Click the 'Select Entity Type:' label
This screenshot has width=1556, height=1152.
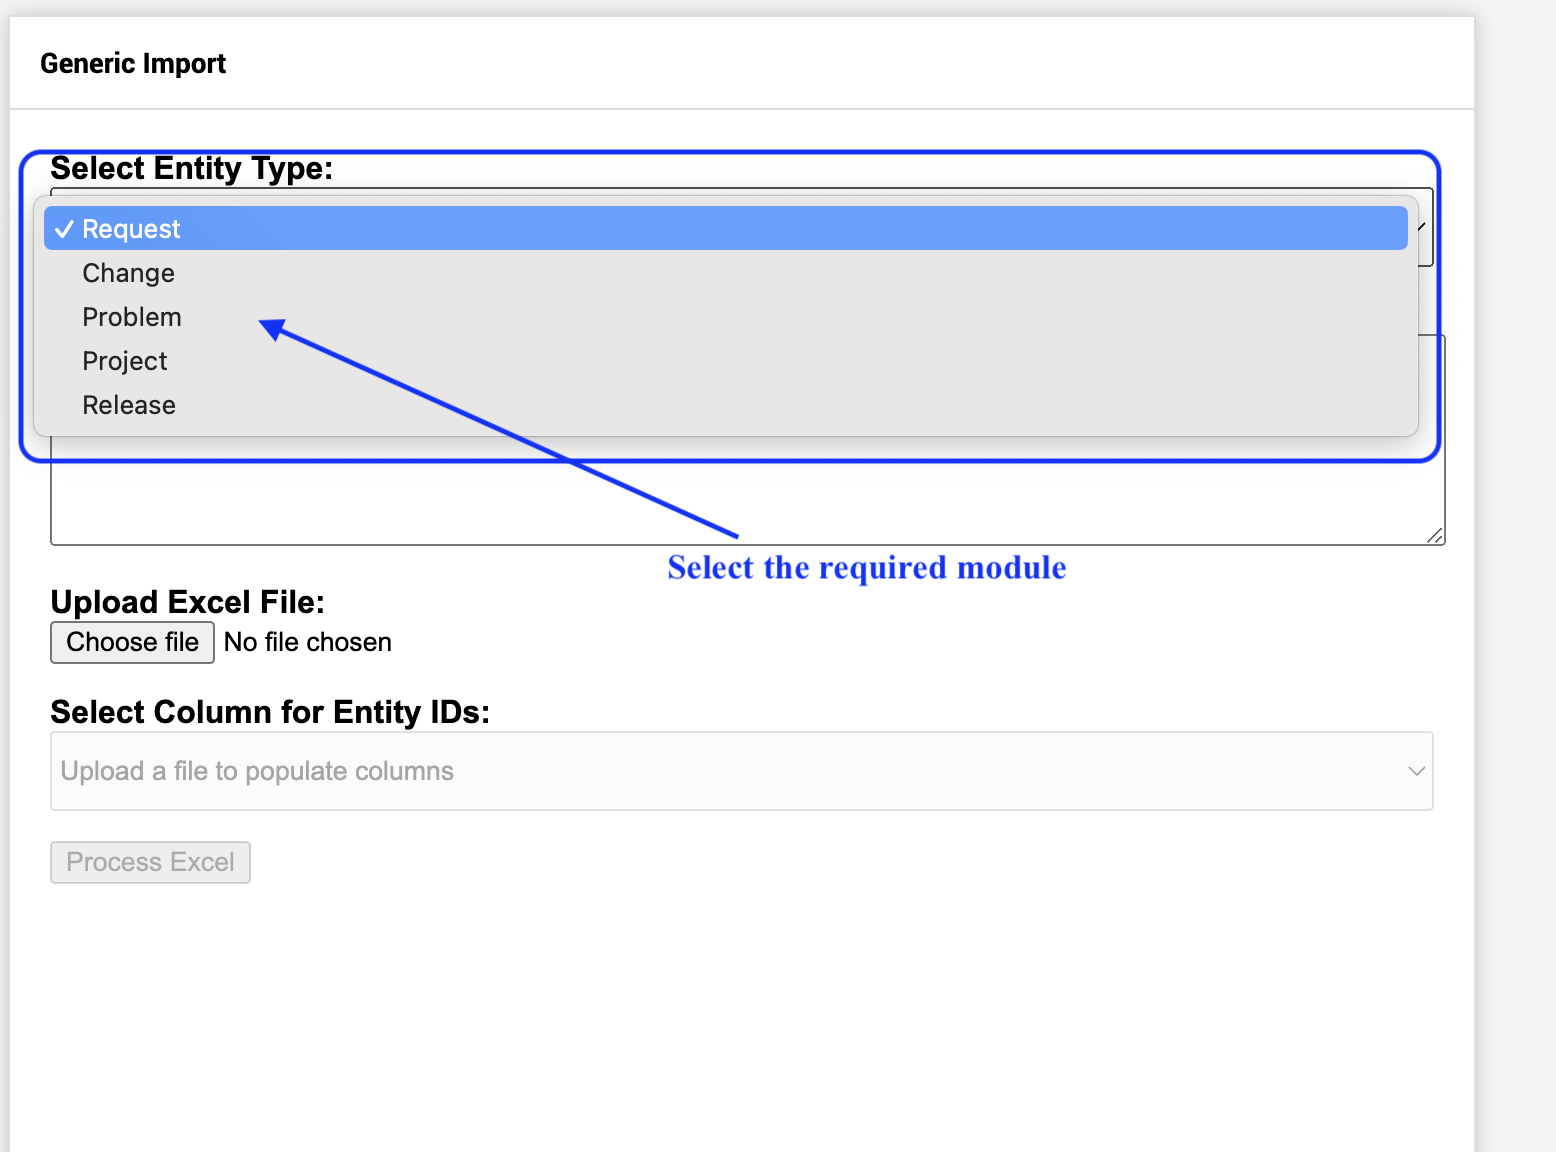191,168
